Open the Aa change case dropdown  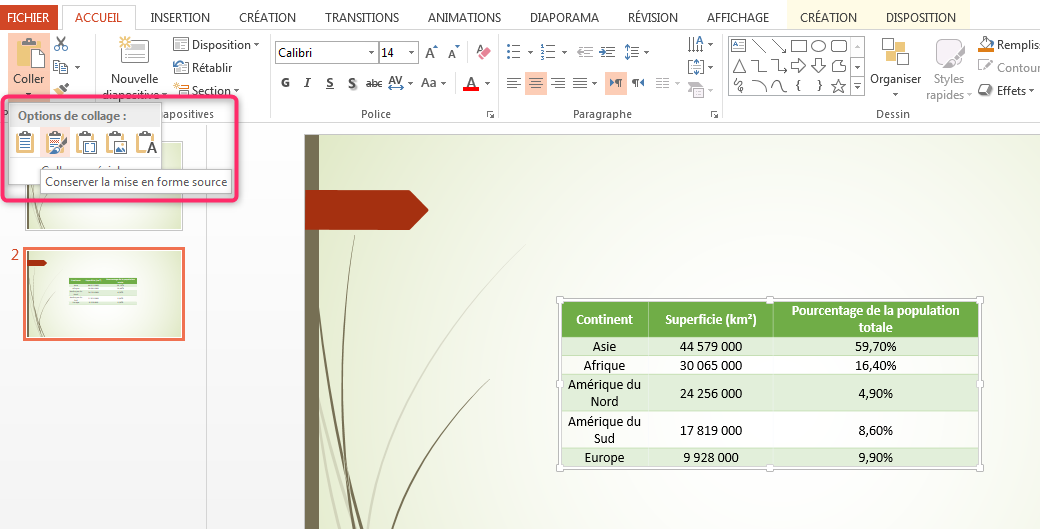[434, 83]
